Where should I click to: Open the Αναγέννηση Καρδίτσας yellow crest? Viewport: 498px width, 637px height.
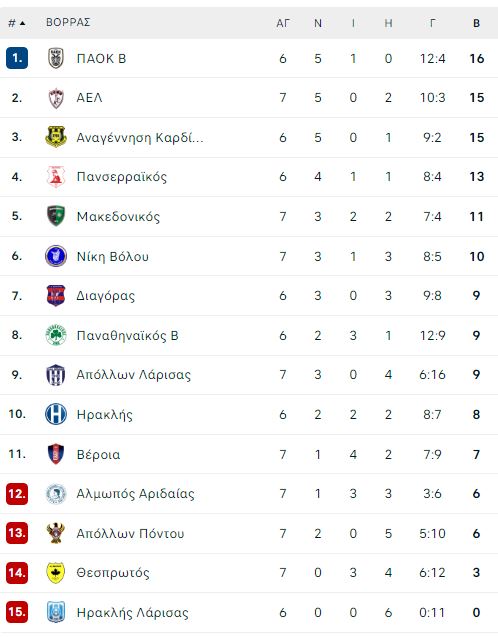[56, 137]
